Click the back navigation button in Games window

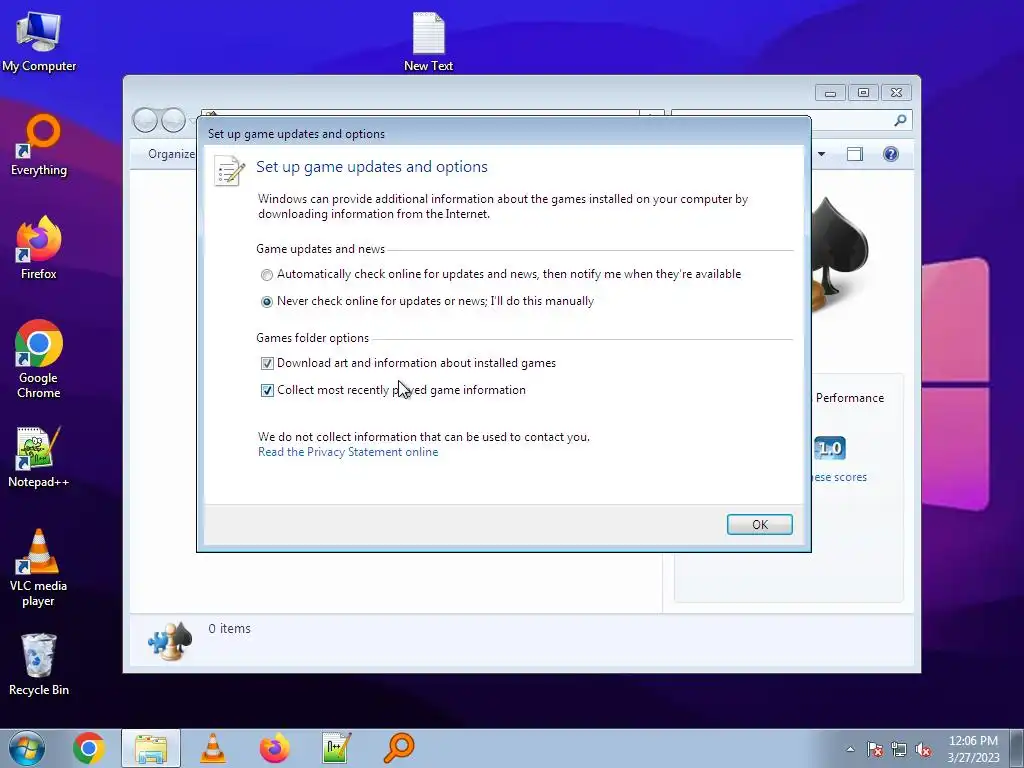coord(145,120)
